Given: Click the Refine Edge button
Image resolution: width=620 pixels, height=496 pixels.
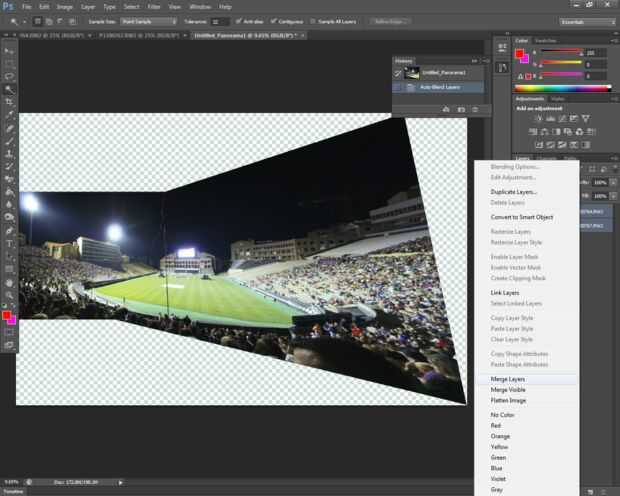Looking at the screenshot, I should (x=389, y=21).
